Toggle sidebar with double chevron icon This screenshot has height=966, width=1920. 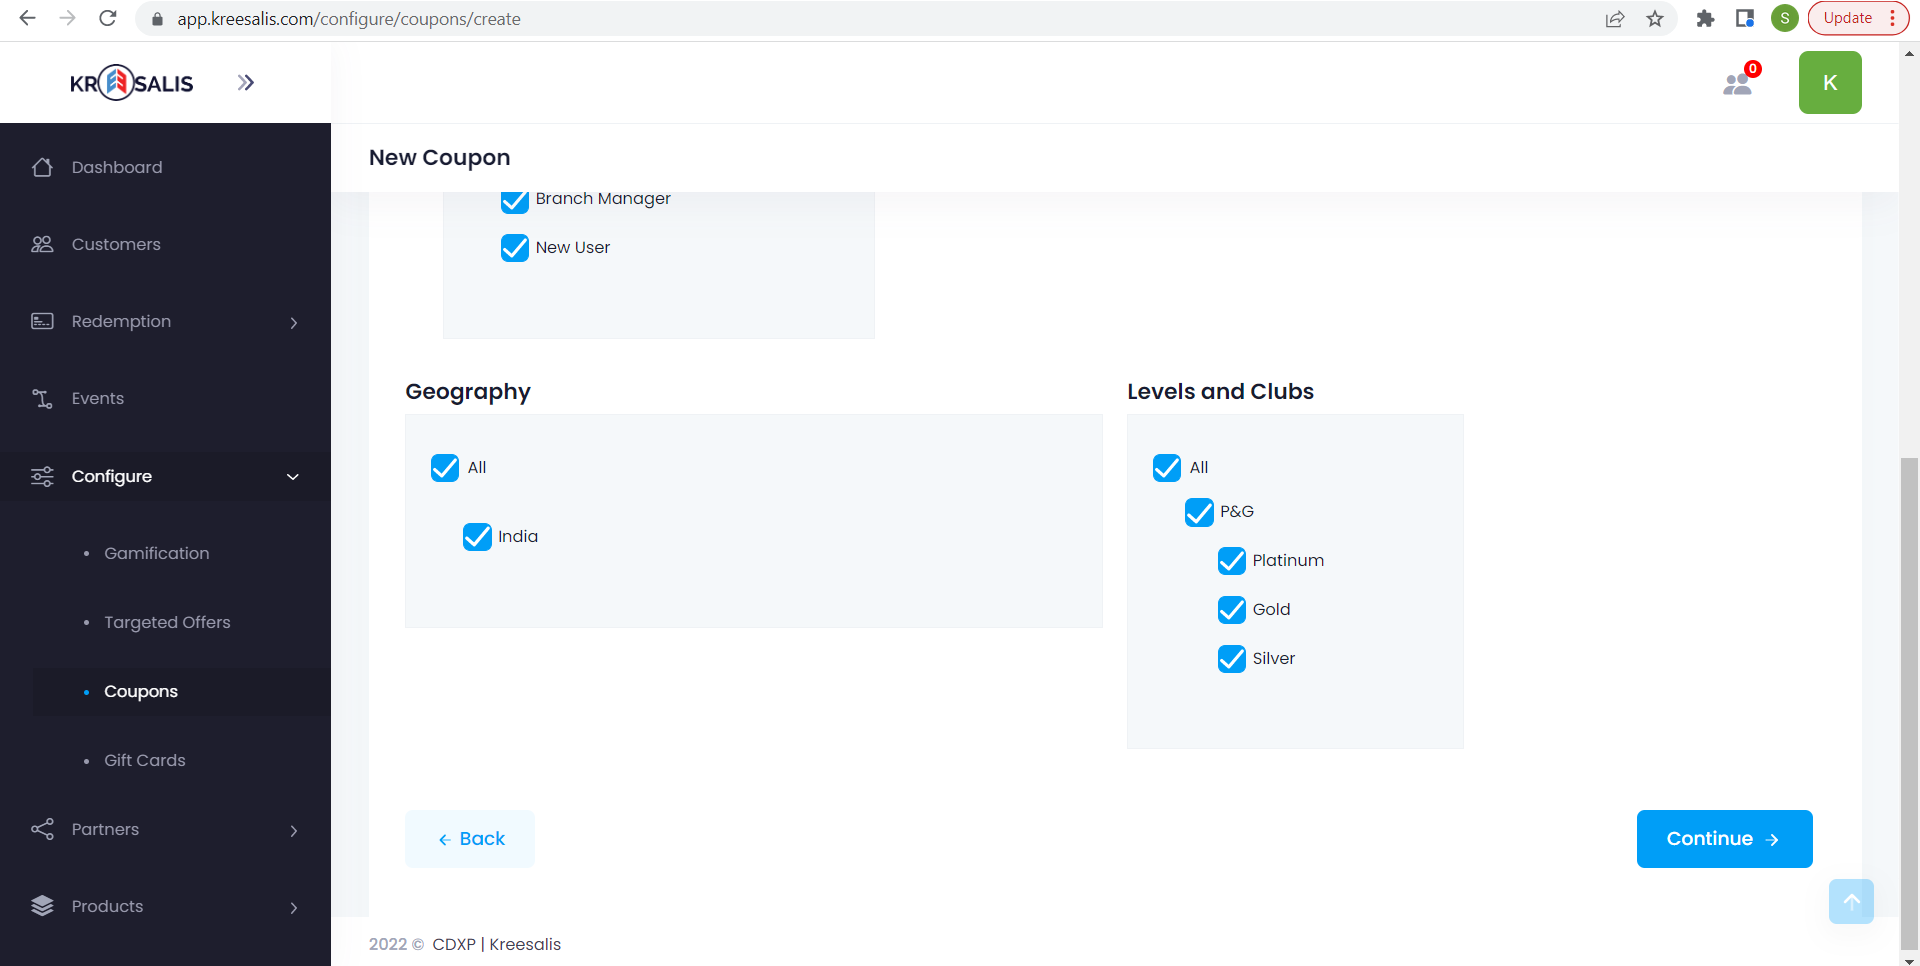[x=246, y=83]
